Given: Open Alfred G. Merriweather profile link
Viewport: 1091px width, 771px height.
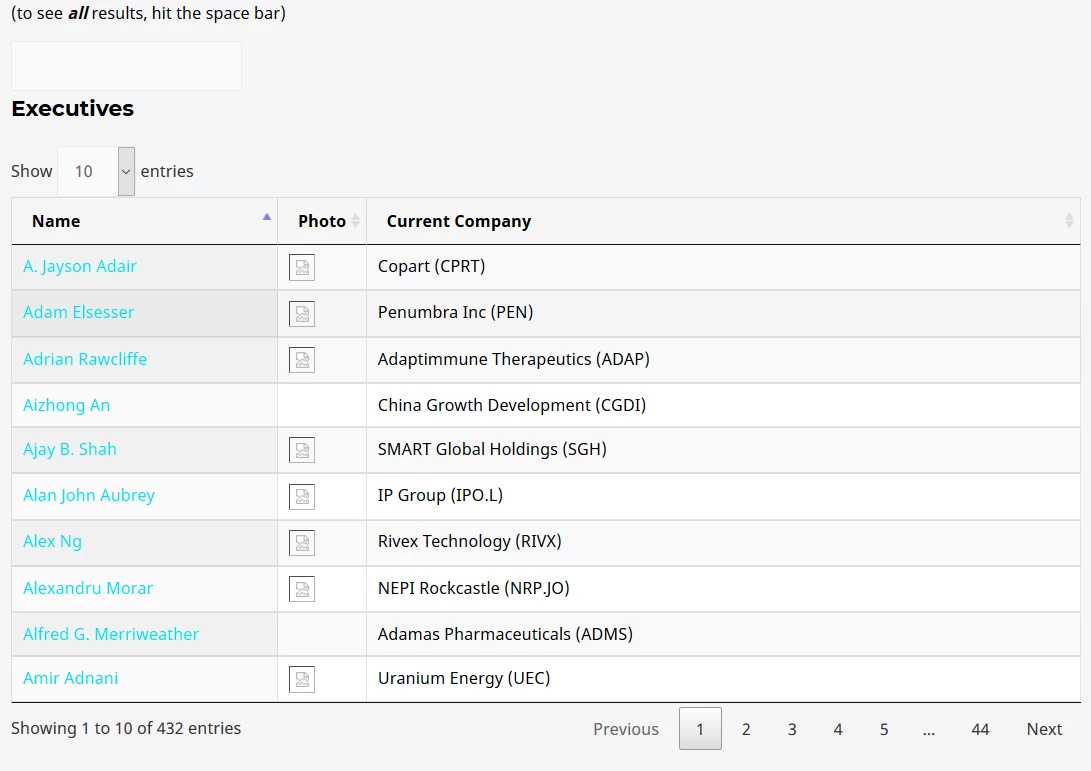Looking at the screenshot, I should point(111,634).
